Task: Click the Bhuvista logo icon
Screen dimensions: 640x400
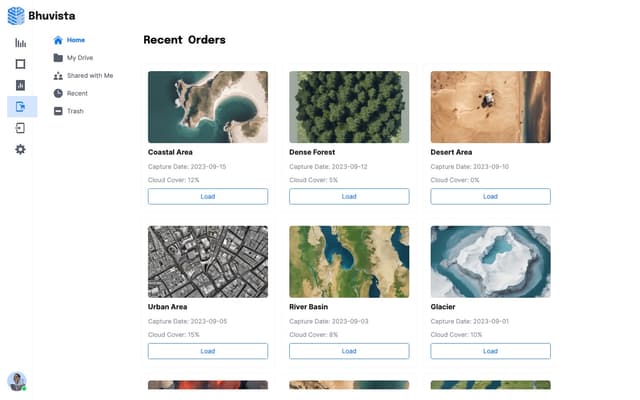Action: pyautogui.click(x=16, y=15)
